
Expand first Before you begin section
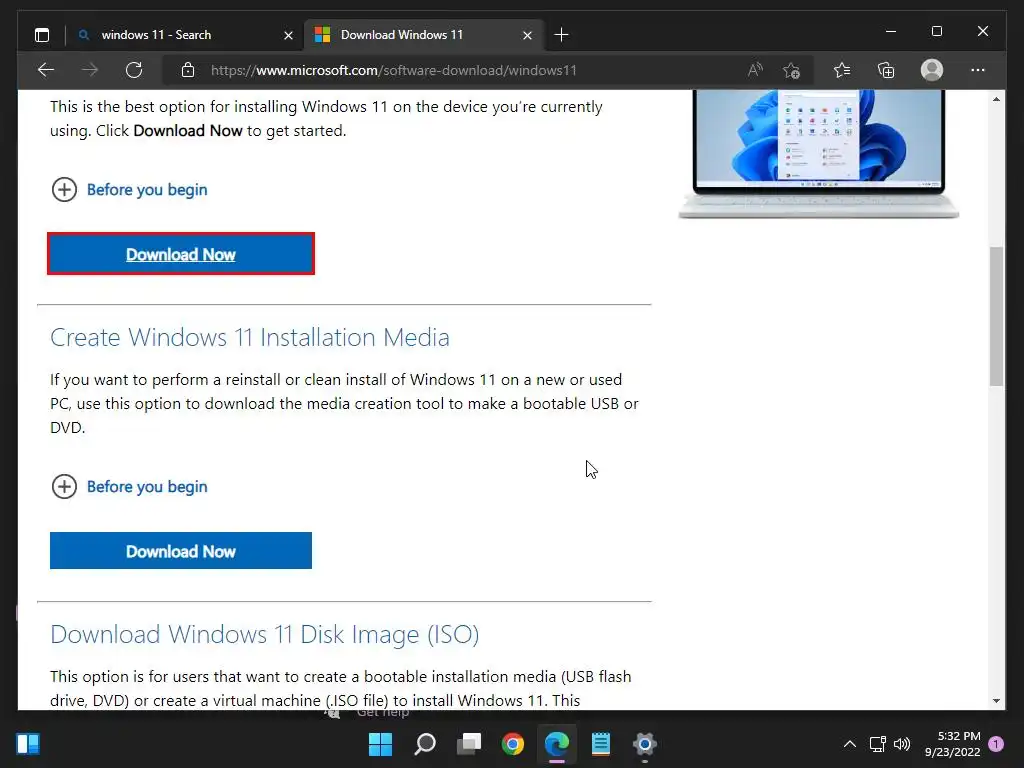(129, 189)
